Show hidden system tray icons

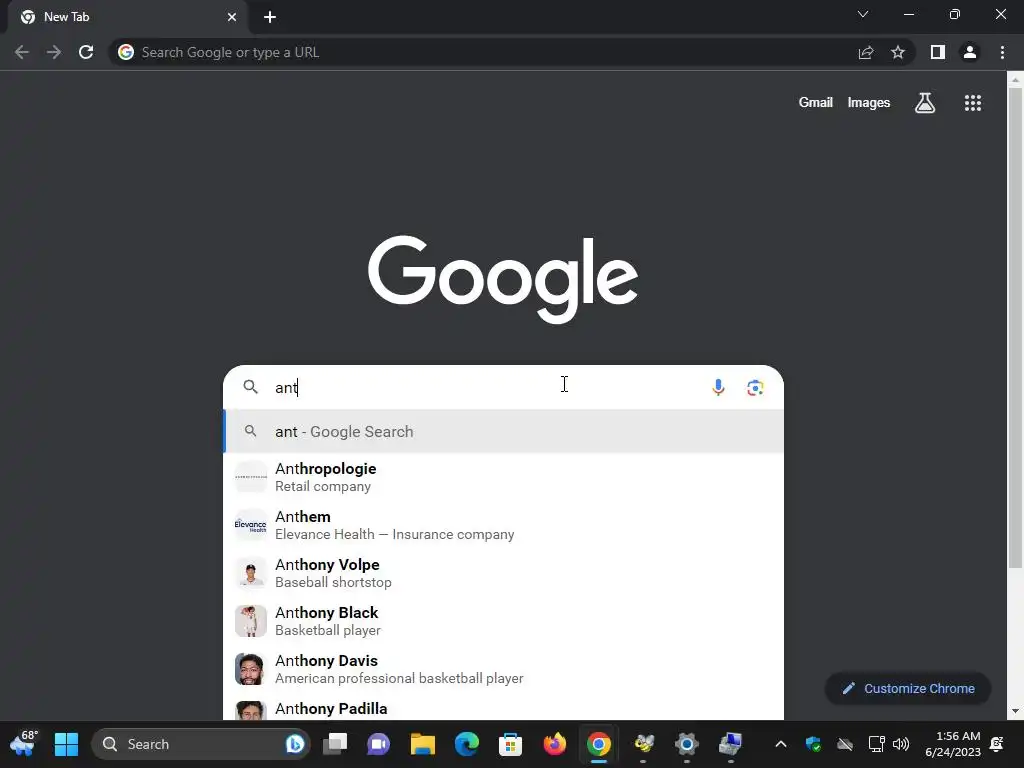(x=780, y=744)
